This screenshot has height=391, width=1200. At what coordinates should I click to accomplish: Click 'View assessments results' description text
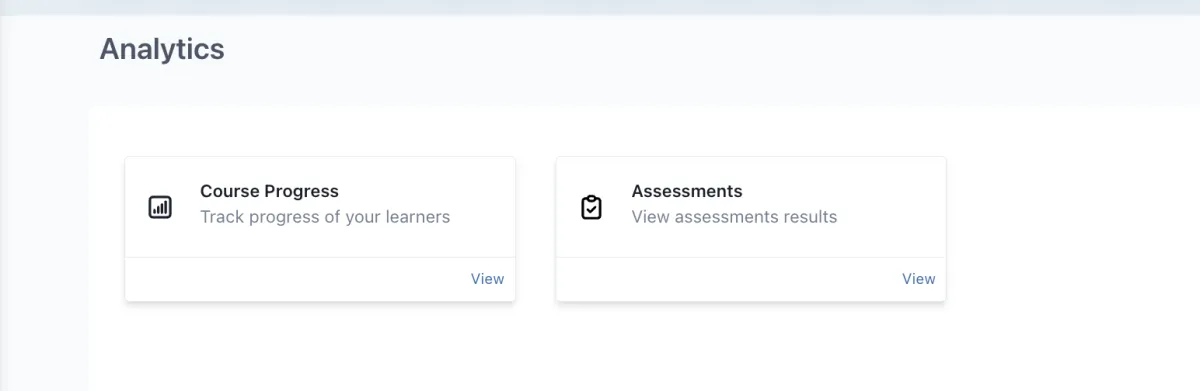(x=734, y=216)
